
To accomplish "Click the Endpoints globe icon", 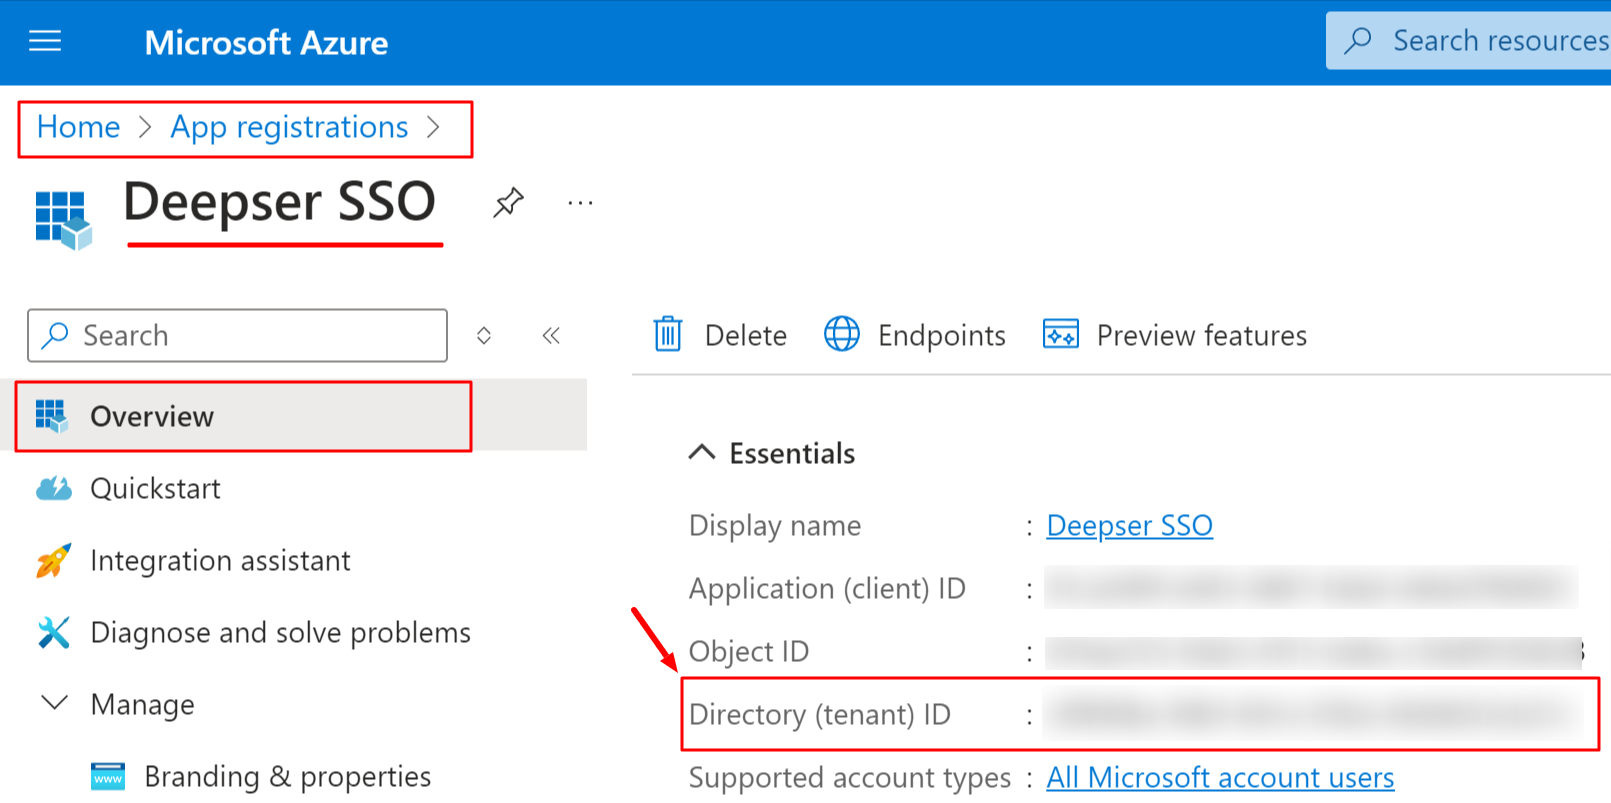I will click(x=842, y=334).
